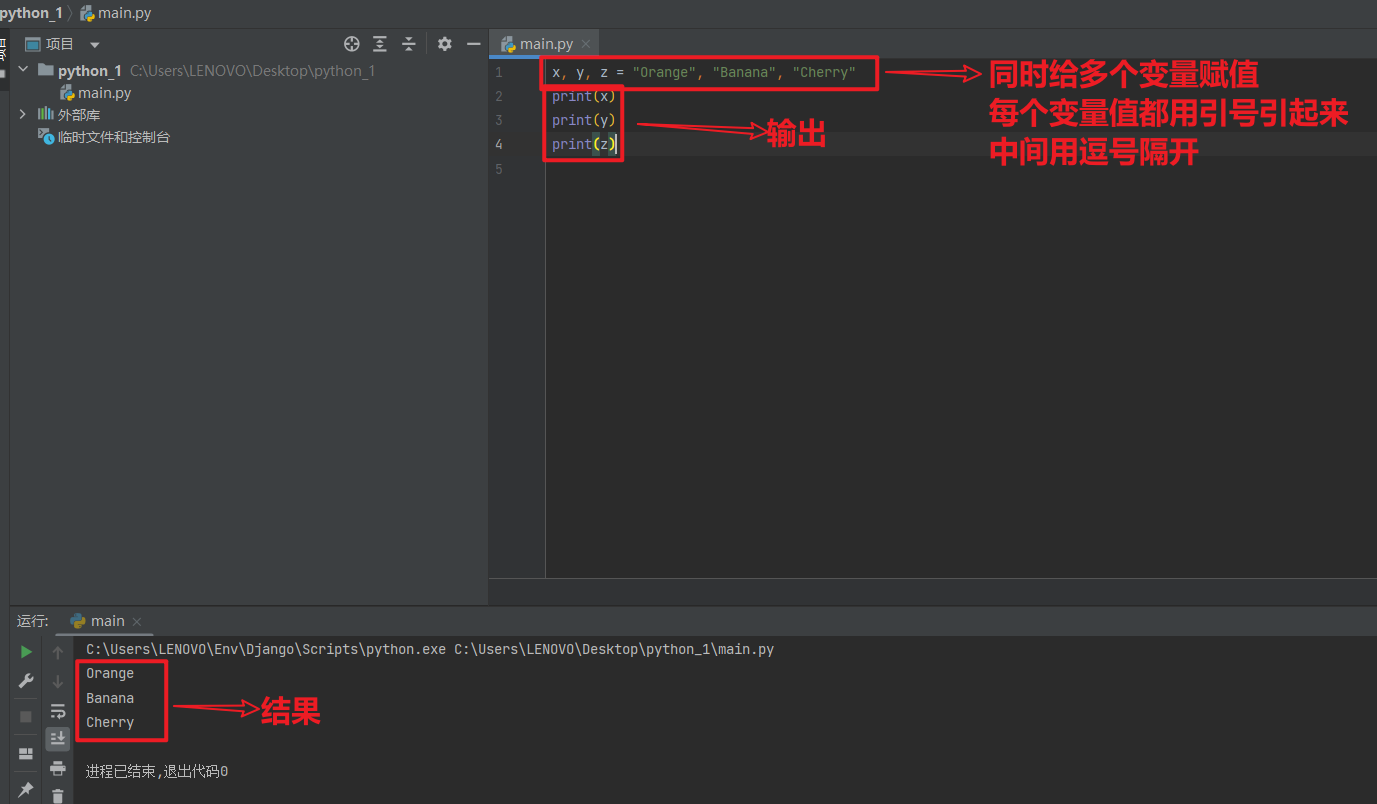The height and width of the screenshot is (804, 1377).
Task: Click line number 1 in gutter
Action: point(499,73)
